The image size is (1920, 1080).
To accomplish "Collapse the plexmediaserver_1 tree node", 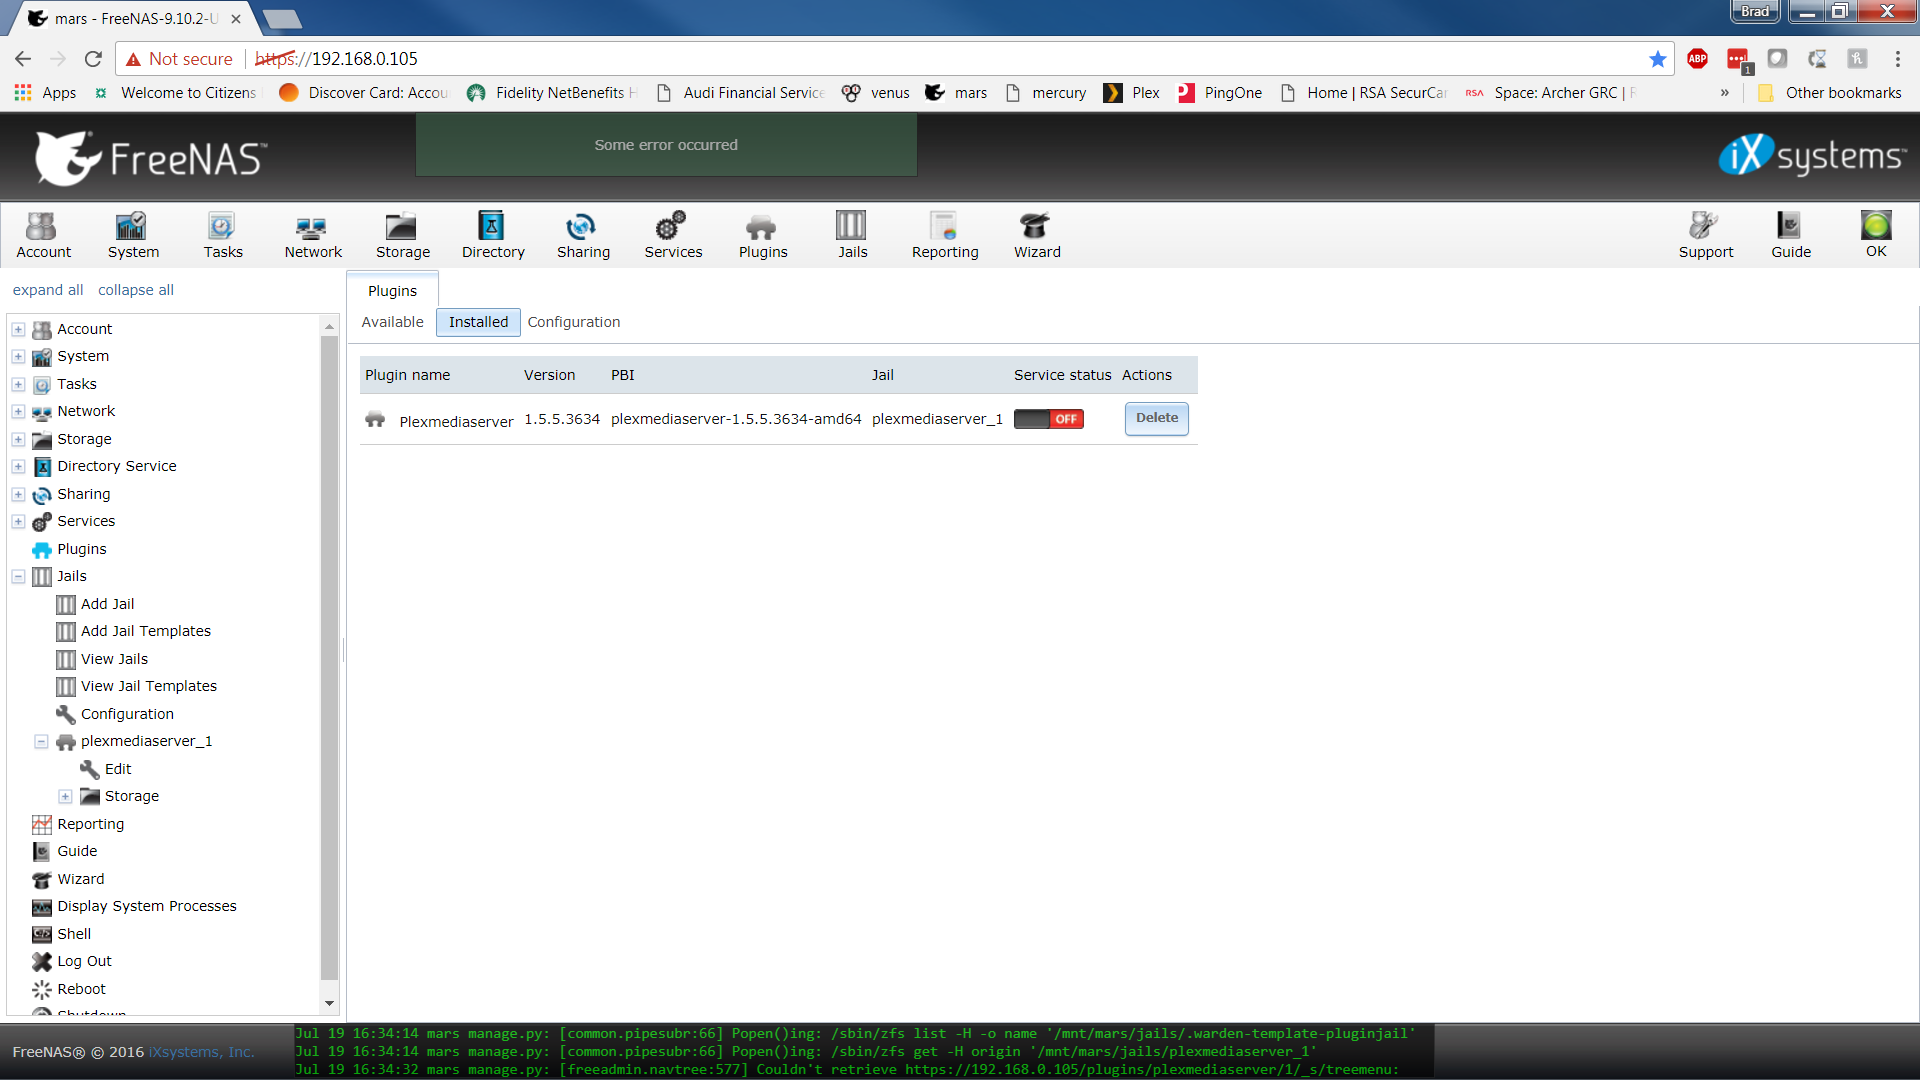I will pos(41,741).
